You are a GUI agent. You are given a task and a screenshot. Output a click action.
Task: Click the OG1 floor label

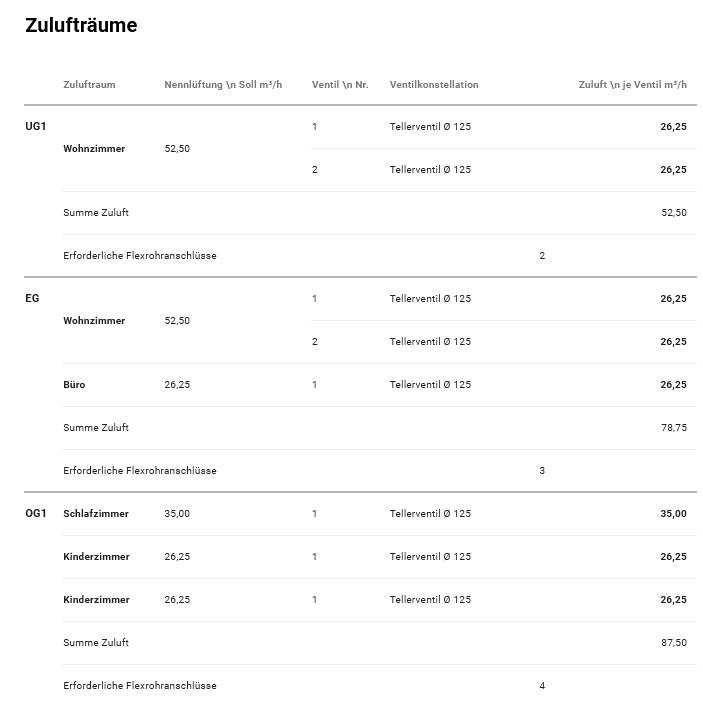tap(36, 514)
